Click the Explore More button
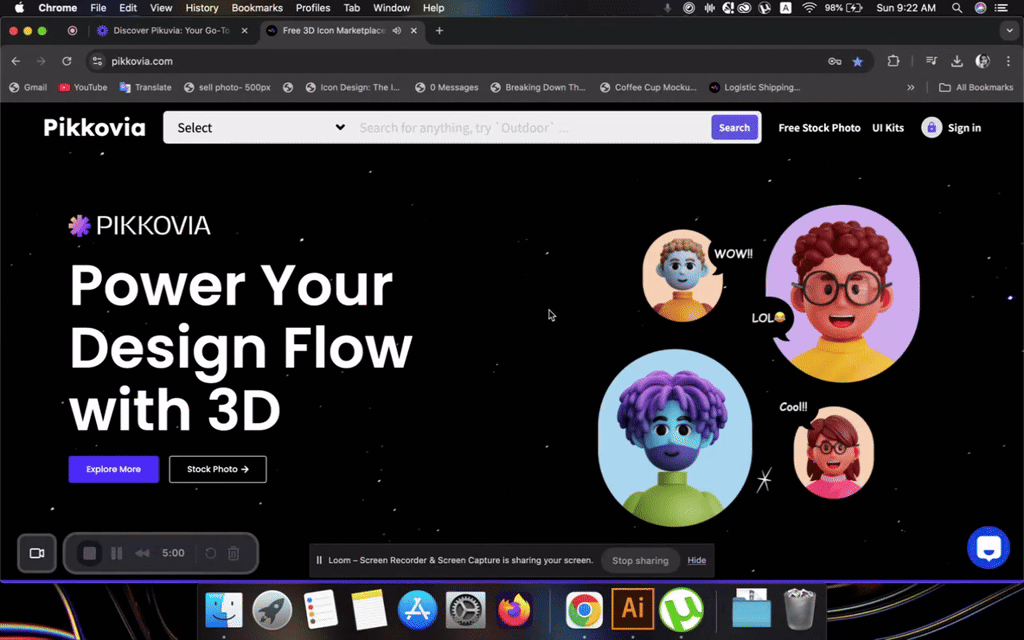The image size is (1024, 640). 113,469
